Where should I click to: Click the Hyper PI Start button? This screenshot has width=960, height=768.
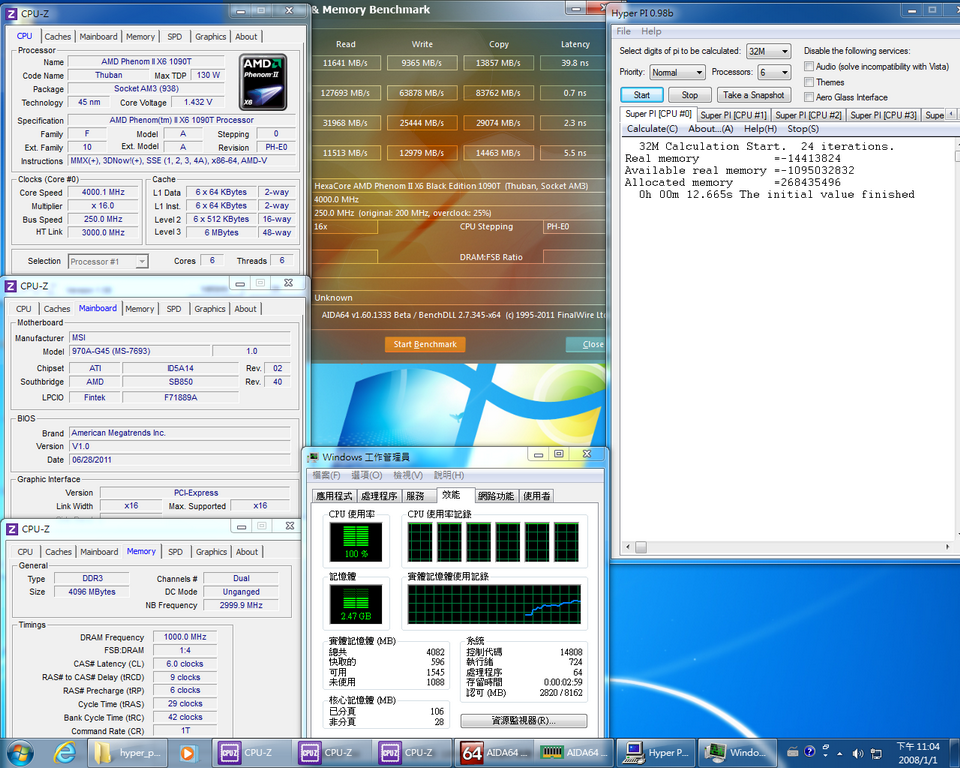(x=642, y=95)
